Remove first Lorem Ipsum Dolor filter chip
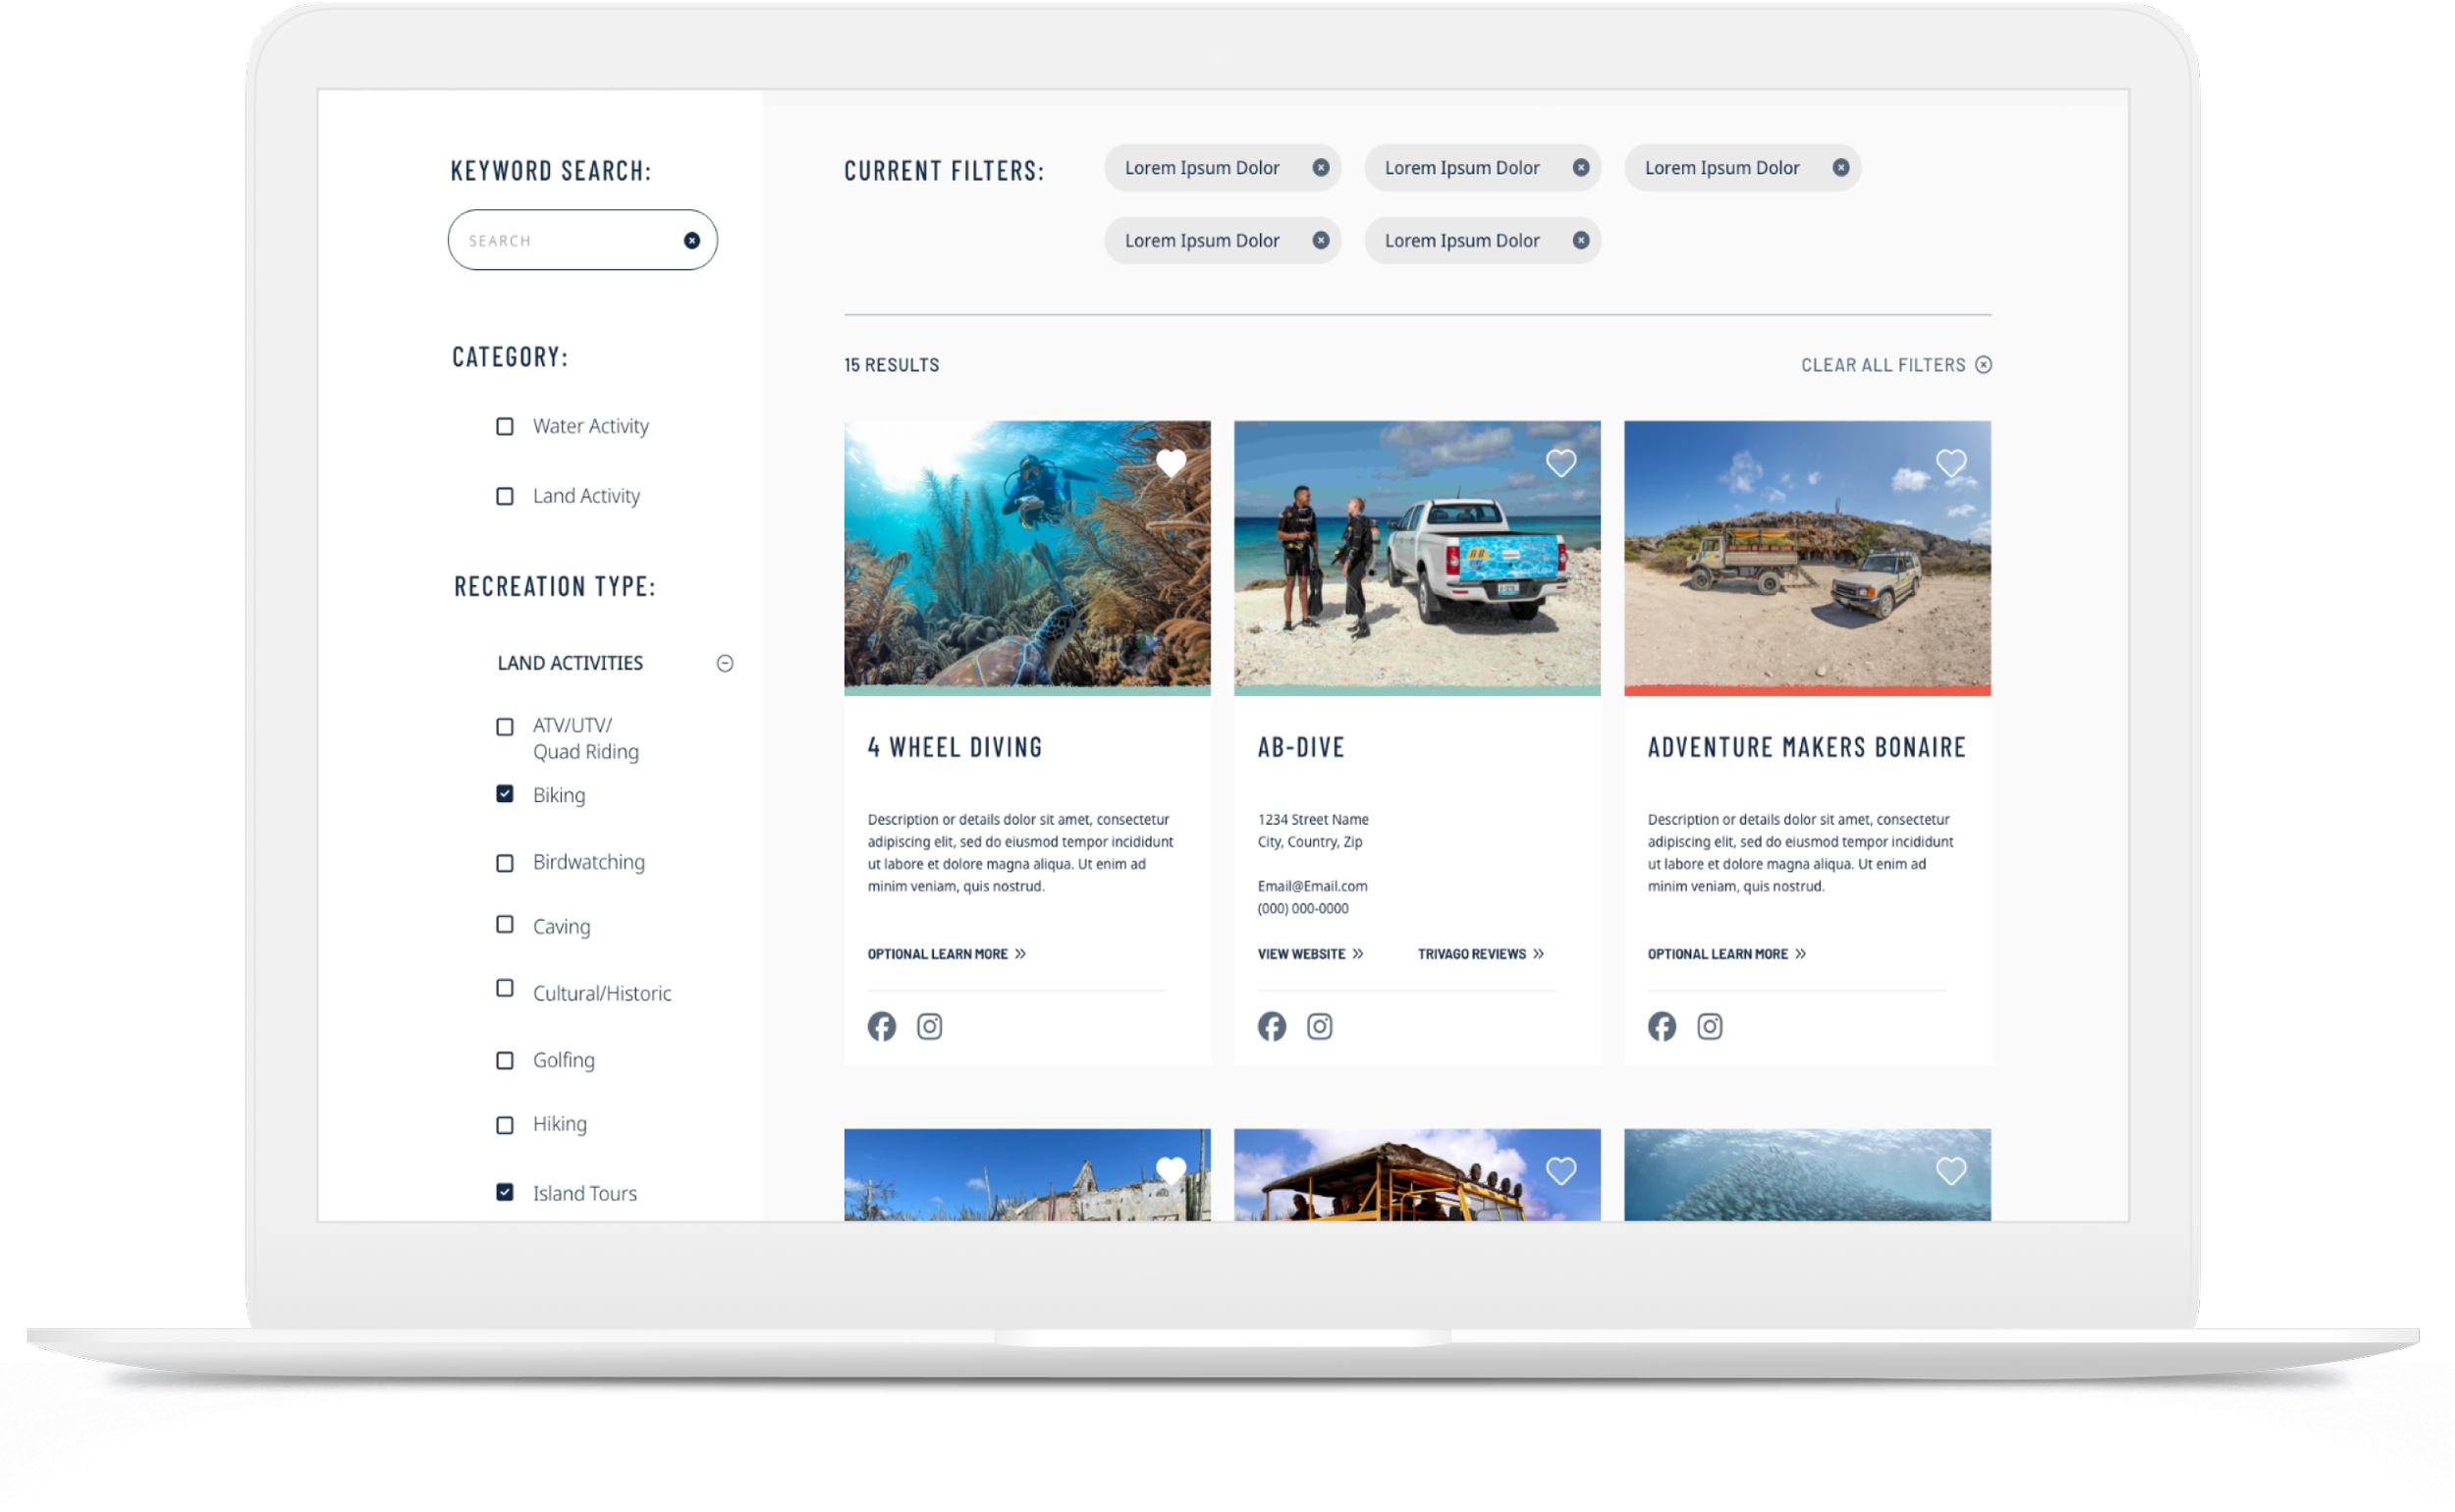Screen dimensions: 2455x1512 click(1320, 168)
